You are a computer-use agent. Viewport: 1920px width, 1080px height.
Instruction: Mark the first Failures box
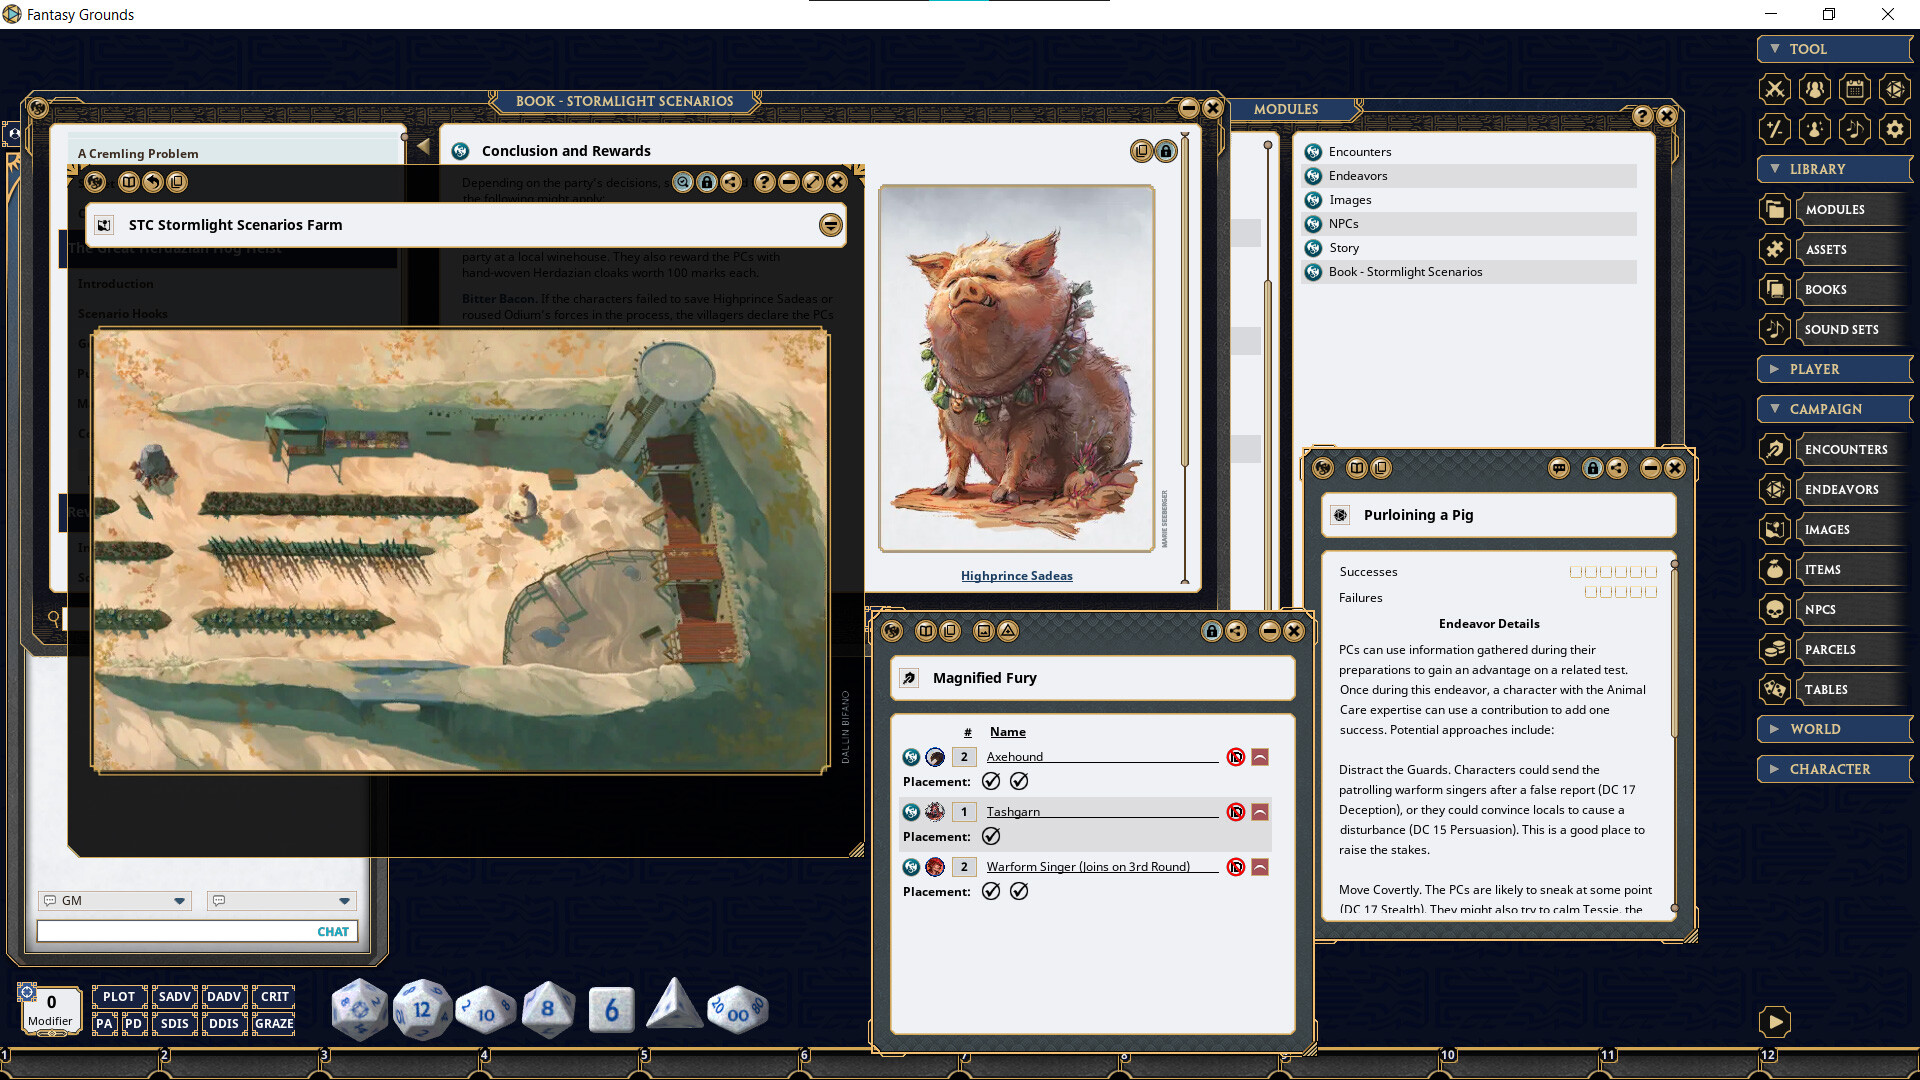click(x=1590, y=591)
